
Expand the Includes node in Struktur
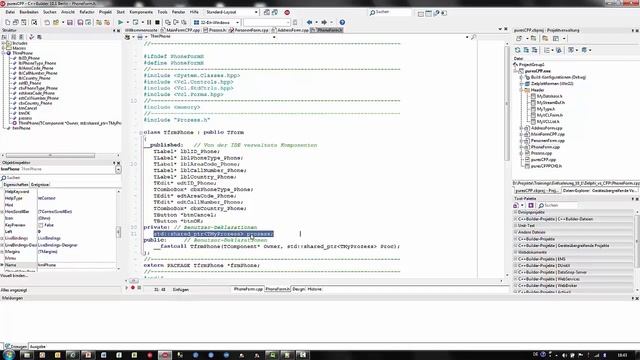pos(3,43)
